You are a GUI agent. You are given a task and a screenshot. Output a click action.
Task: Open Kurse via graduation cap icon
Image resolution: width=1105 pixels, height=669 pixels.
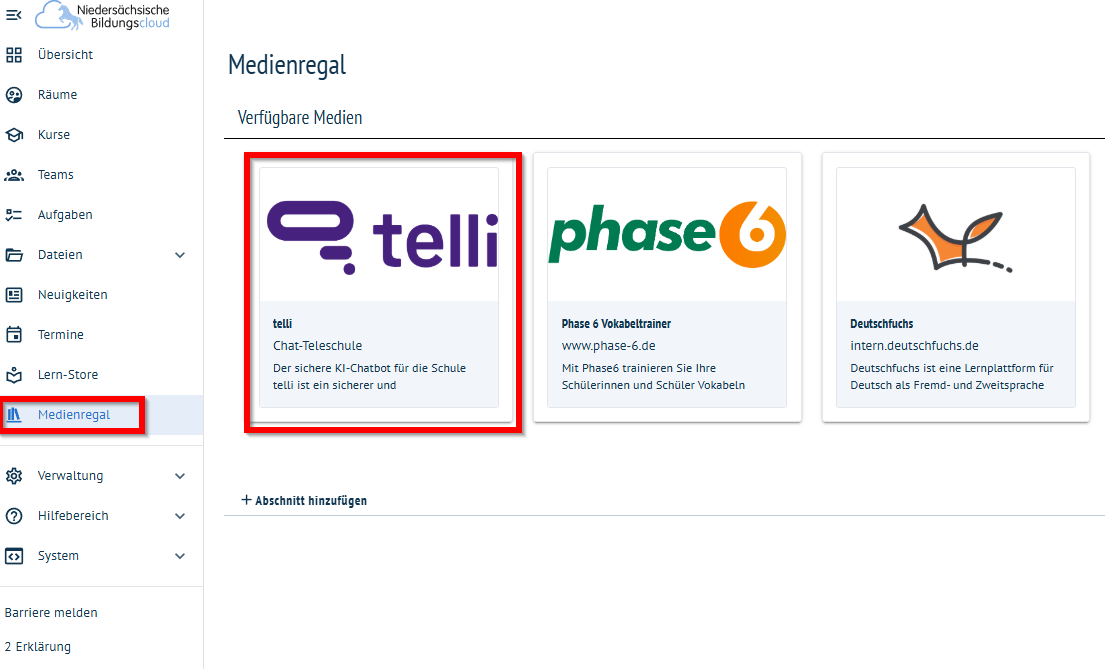pos(14,135)
